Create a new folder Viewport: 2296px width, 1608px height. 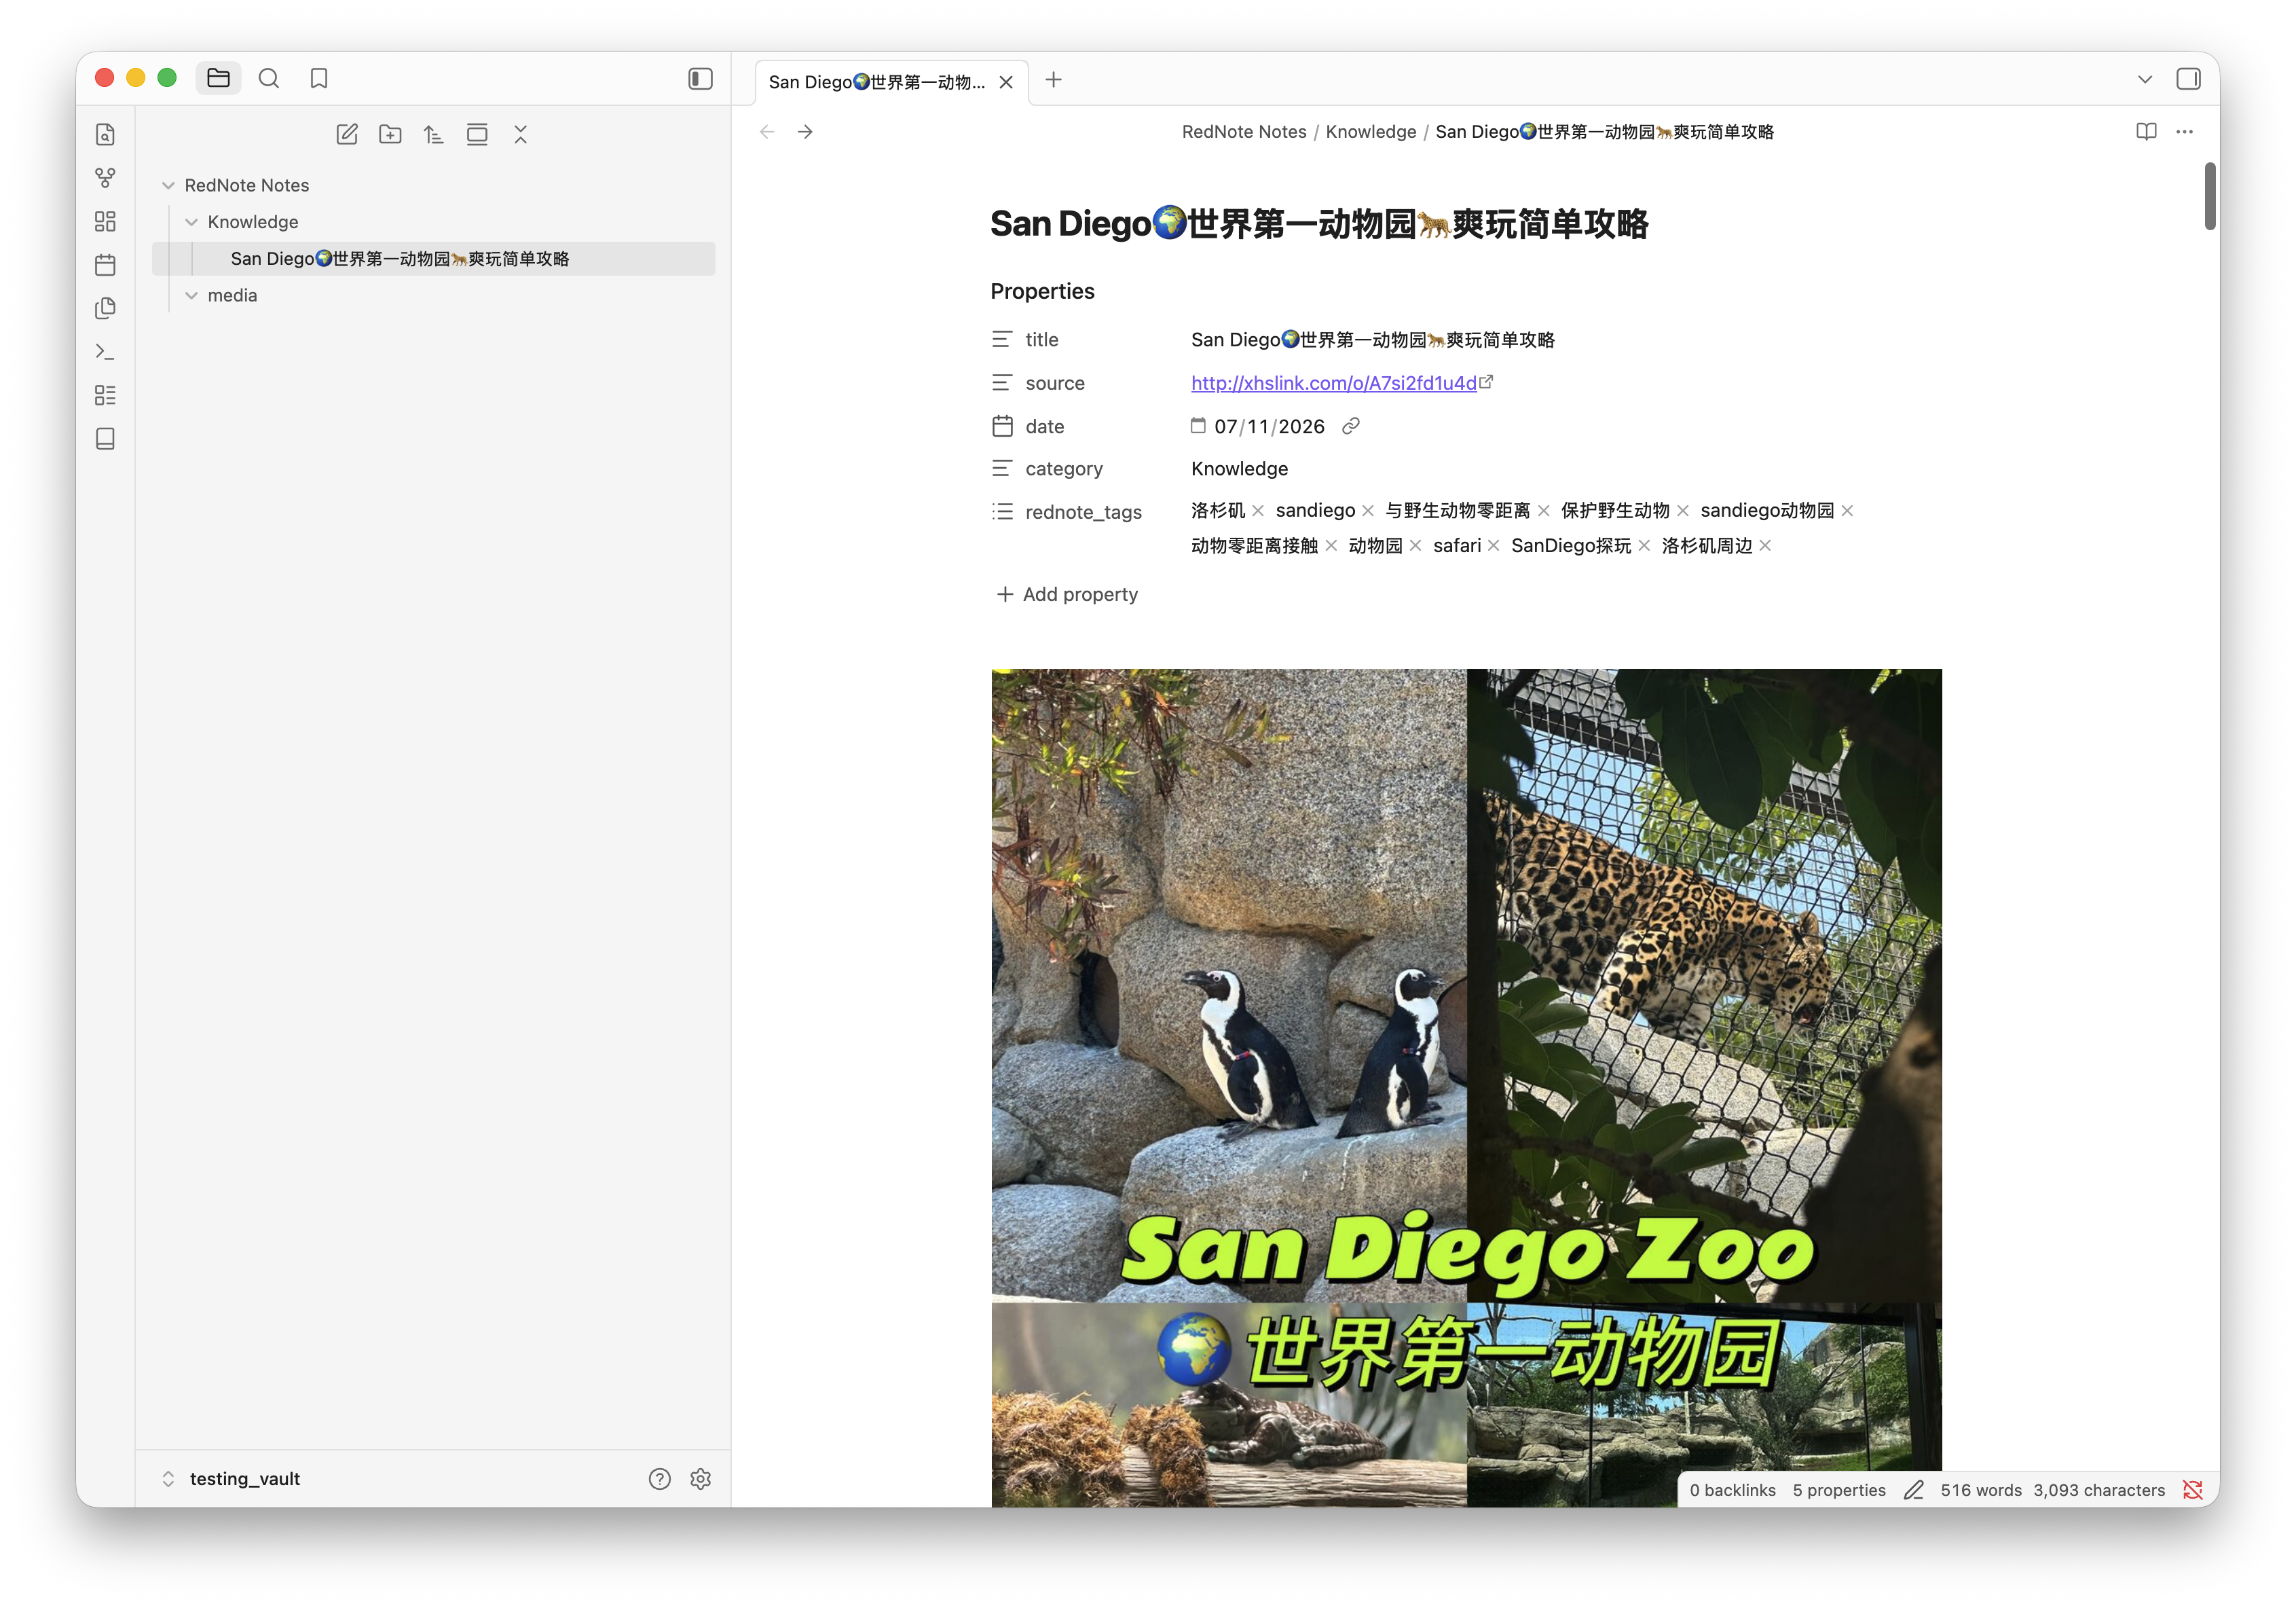pyautogui.click(x=390, y=134)
